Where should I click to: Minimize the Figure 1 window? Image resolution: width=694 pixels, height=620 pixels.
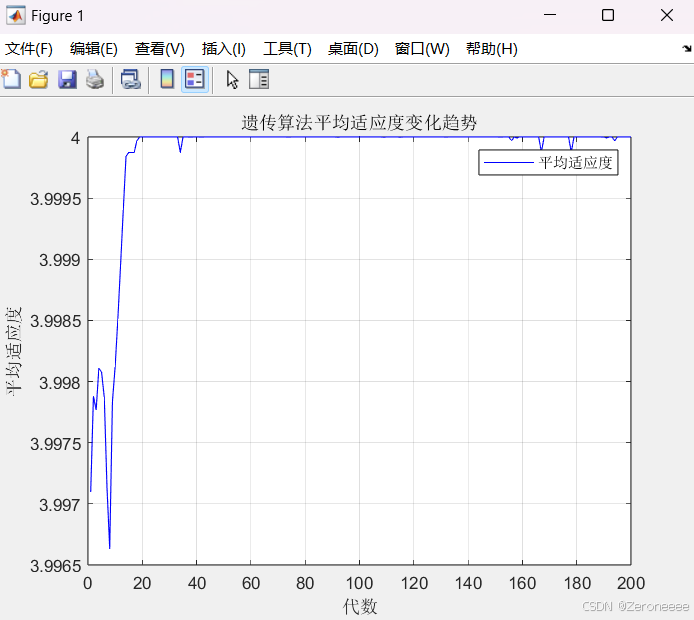point(550,15)
